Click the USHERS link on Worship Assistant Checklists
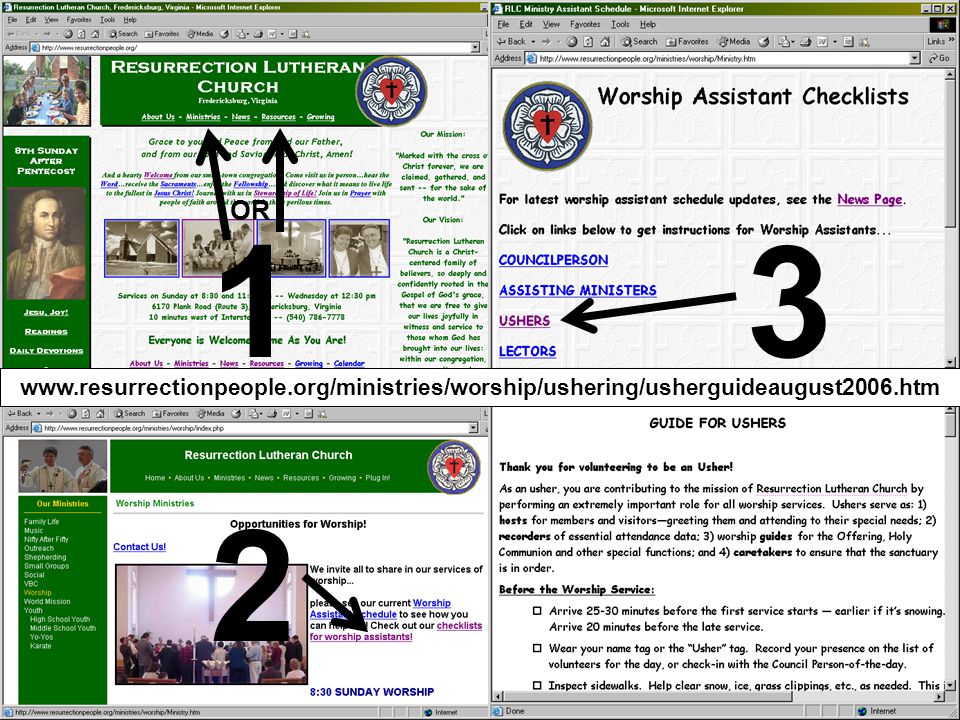Image resolution: width=960 pixels, height=720 pixels. (524, 321)
